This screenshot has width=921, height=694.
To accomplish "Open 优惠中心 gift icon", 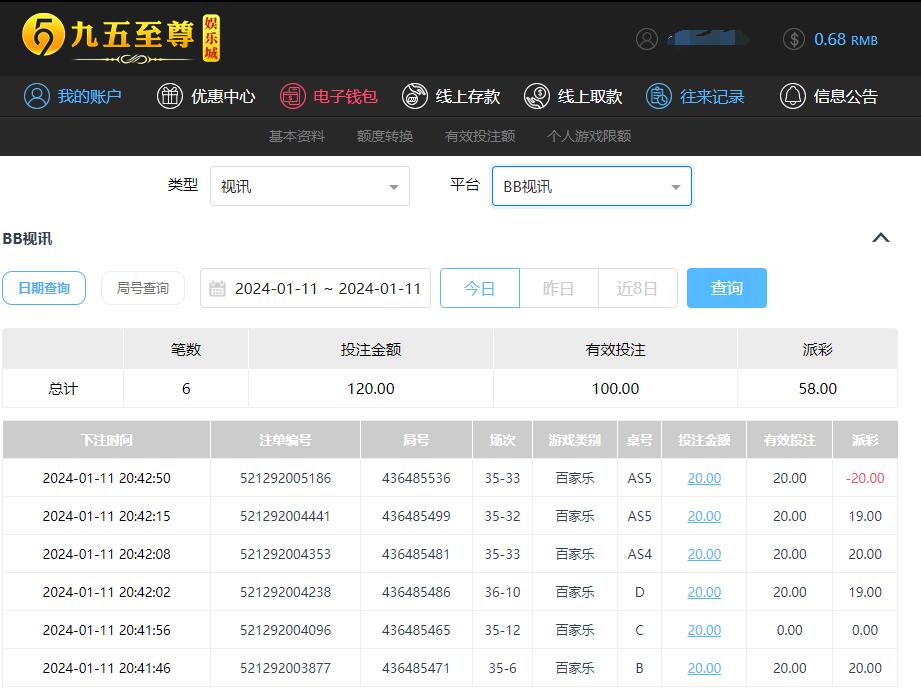I will click(170, 96).
